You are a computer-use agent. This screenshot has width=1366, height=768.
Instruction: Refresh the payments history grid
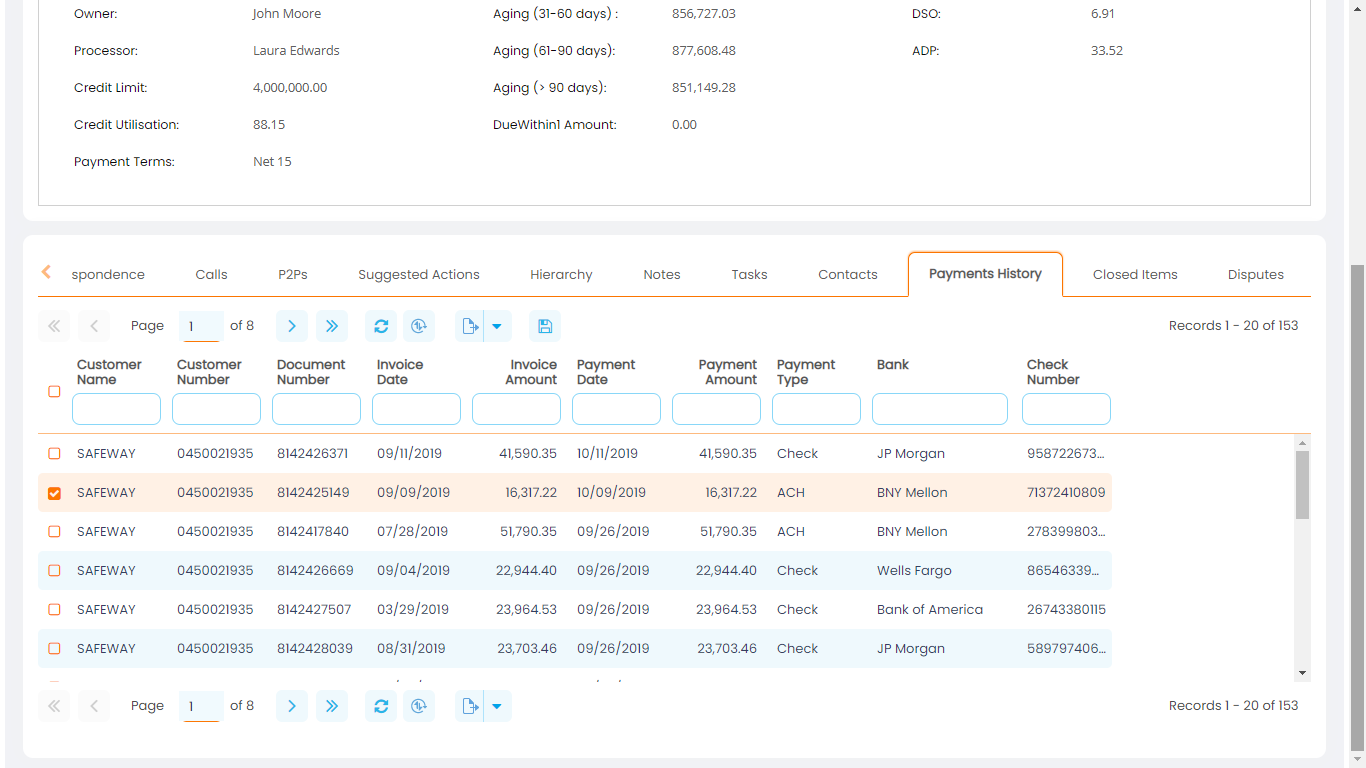click(x=381, y=325)
